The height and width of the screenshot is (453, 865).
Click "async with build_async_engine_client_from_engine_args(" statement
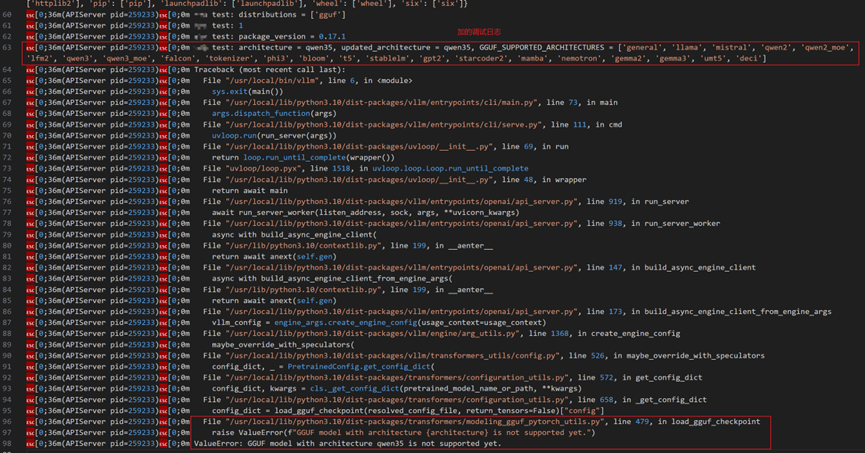[x=332, y=279]
